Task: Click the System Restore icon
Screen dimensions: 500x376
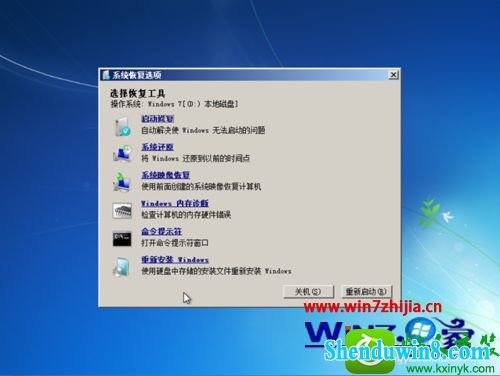Action: click(122, 153)
